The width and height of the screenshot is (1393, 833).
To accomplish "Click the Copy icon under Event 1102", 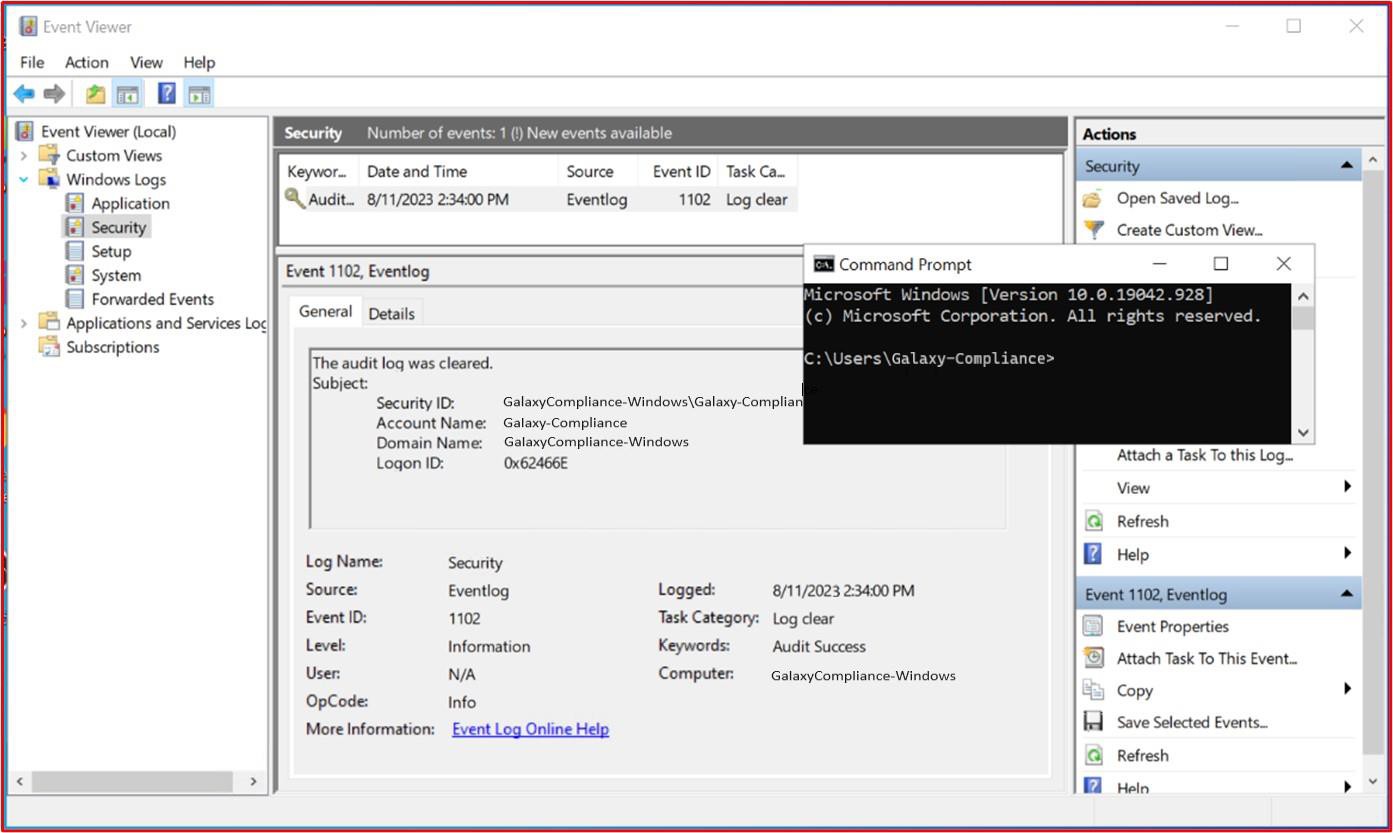I will (1092, 690).
